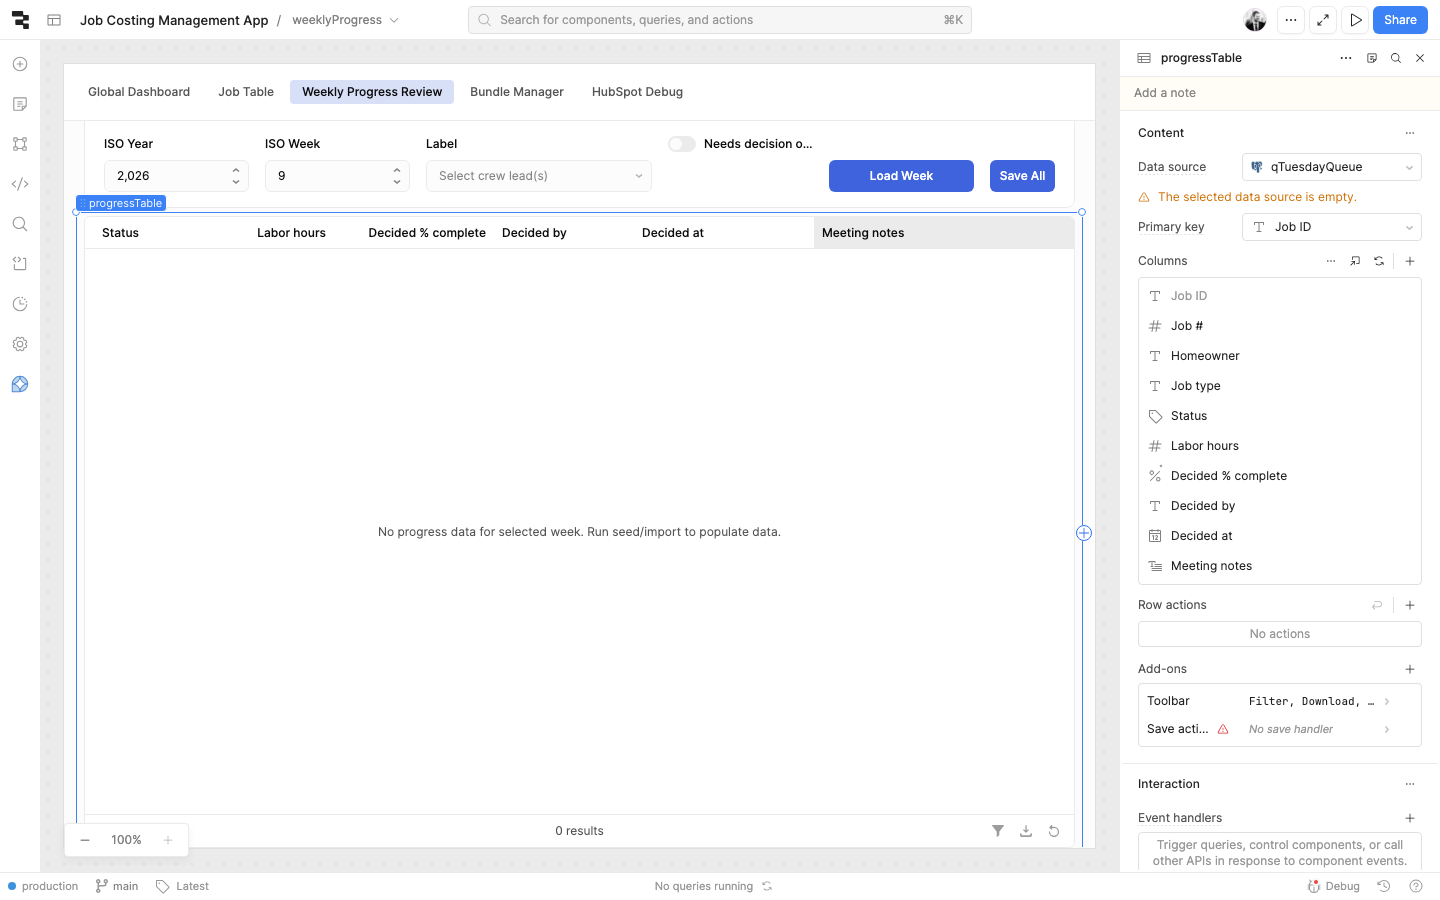
Task: Click the component tree icon in sidebar
Action: [x=20, y=144]
